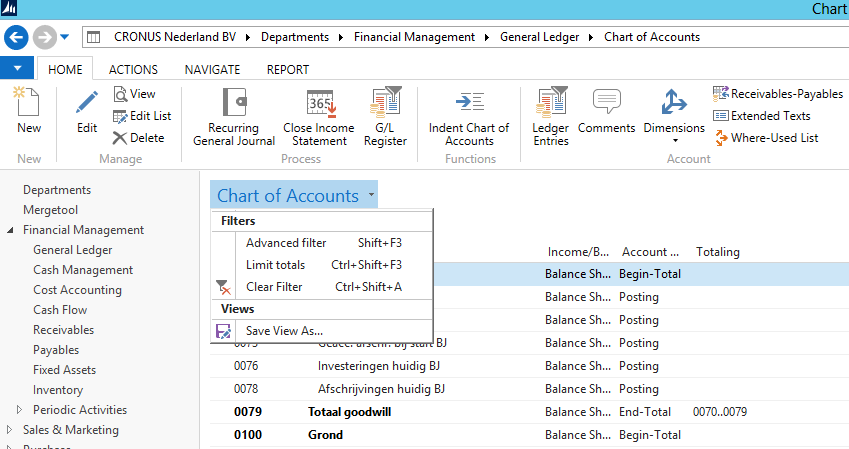Expand the Periodic Activities tree node
849x449 pixels.
(x=19, y=410)
